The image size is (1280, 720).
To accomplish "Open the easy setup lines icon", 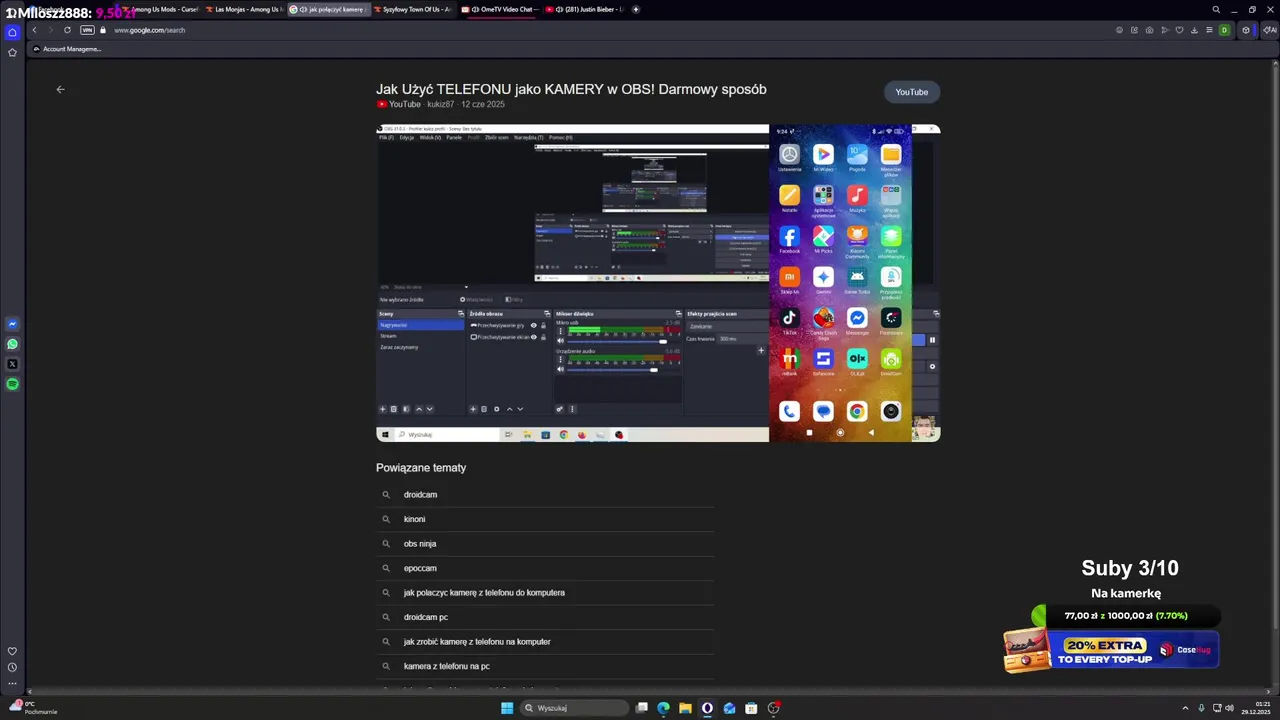I will click(1209, 30).
